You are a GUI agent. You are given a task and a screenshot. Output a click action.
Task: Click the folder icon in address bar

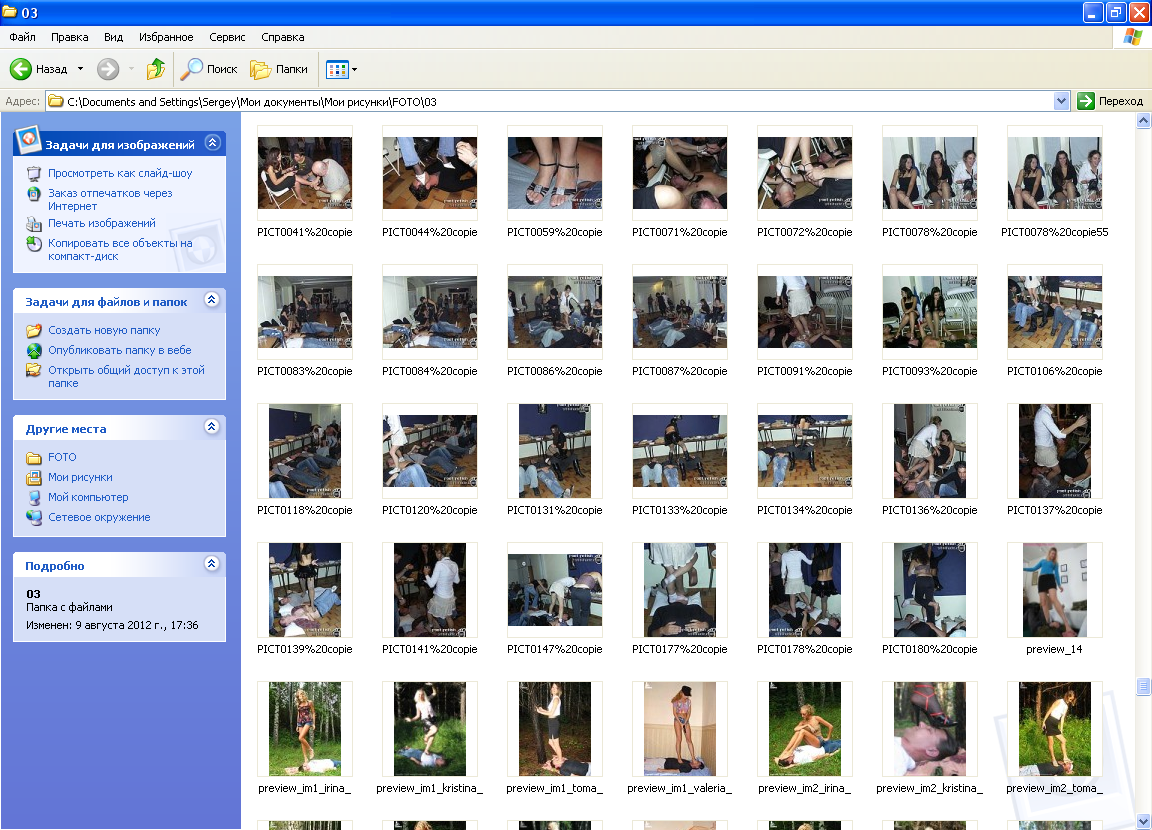56,101
